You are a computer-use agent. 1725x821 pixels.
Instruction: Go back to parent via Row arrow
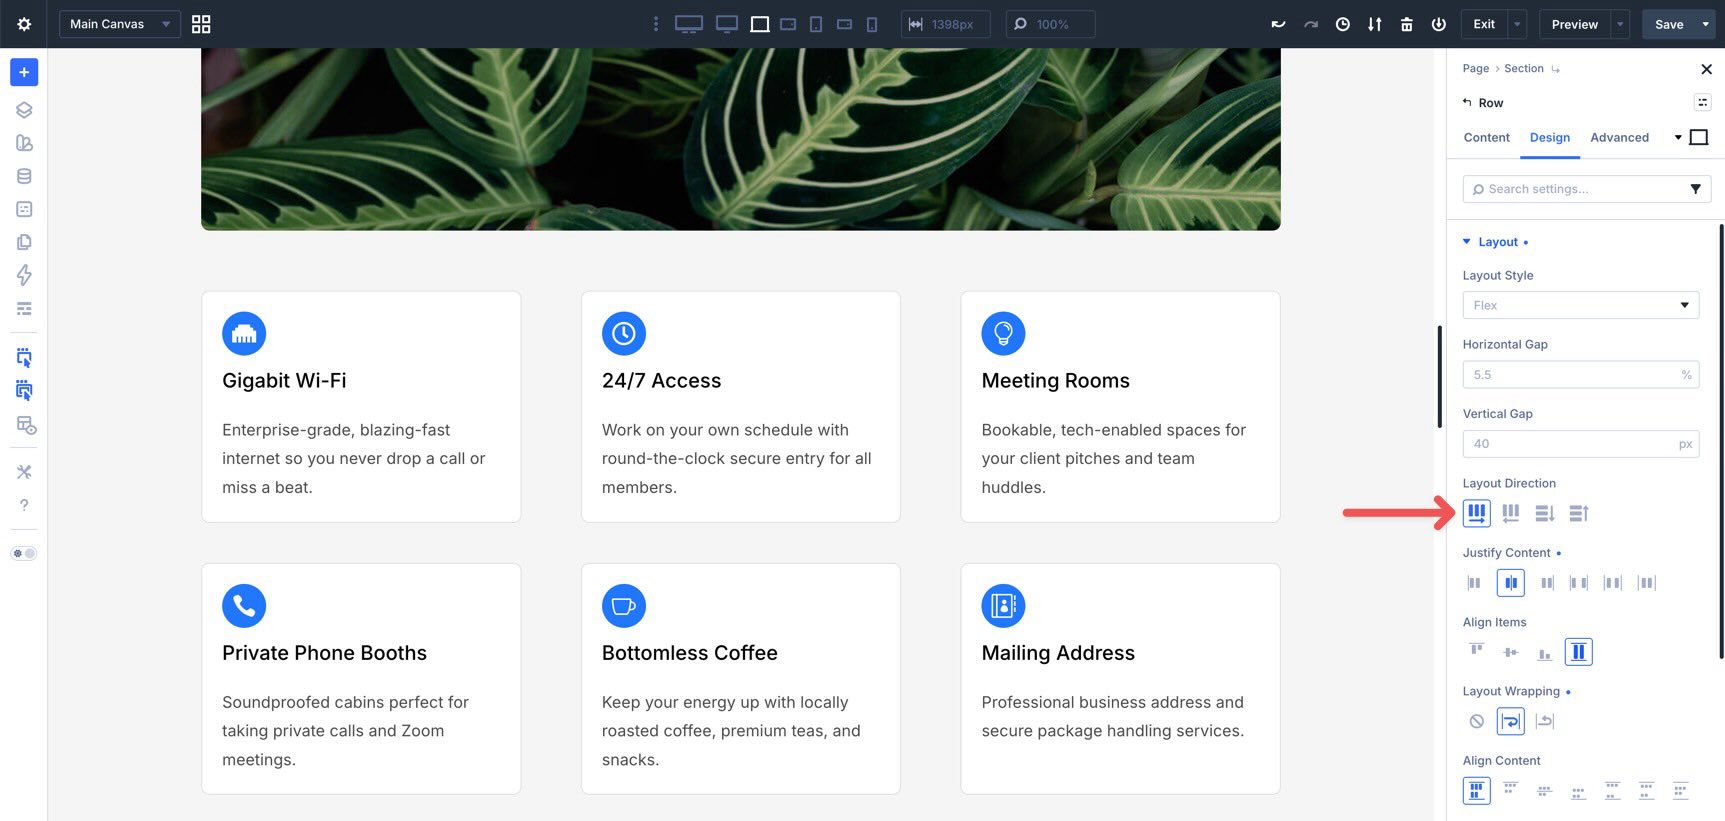[1467, 102]
